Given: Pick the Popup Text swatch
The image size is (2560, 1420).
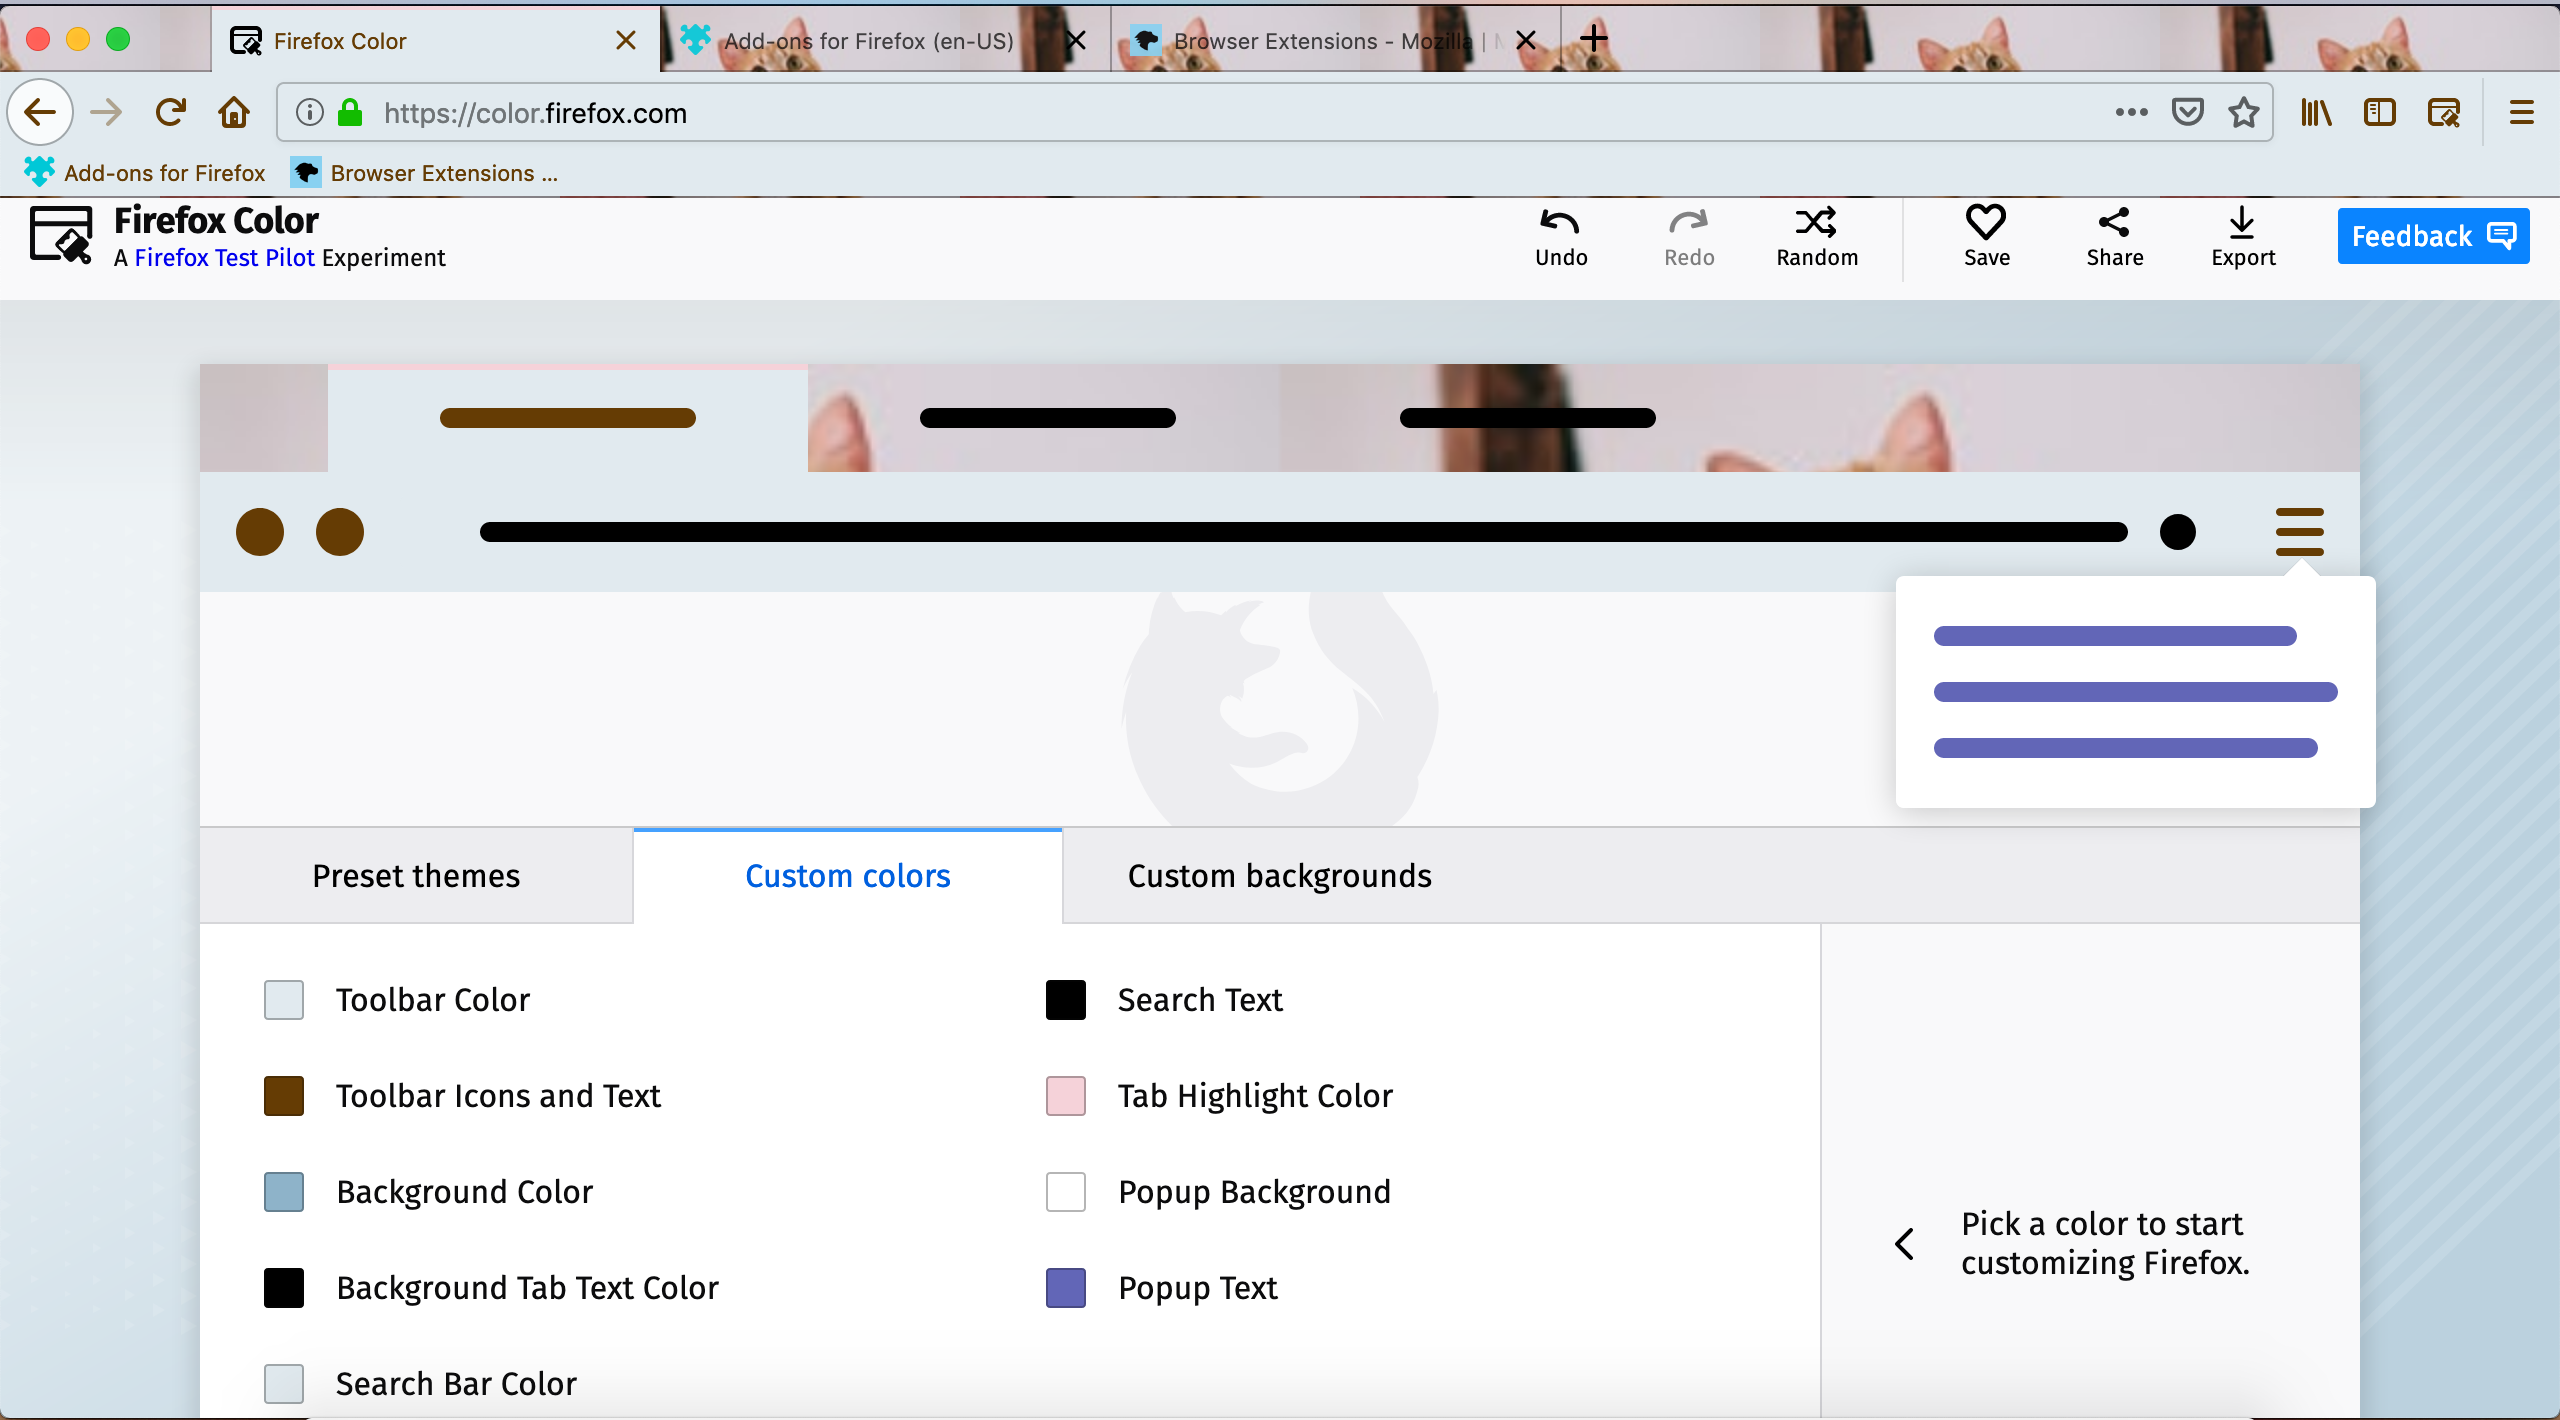Looking at the screenshot, I should 1066,1288.
